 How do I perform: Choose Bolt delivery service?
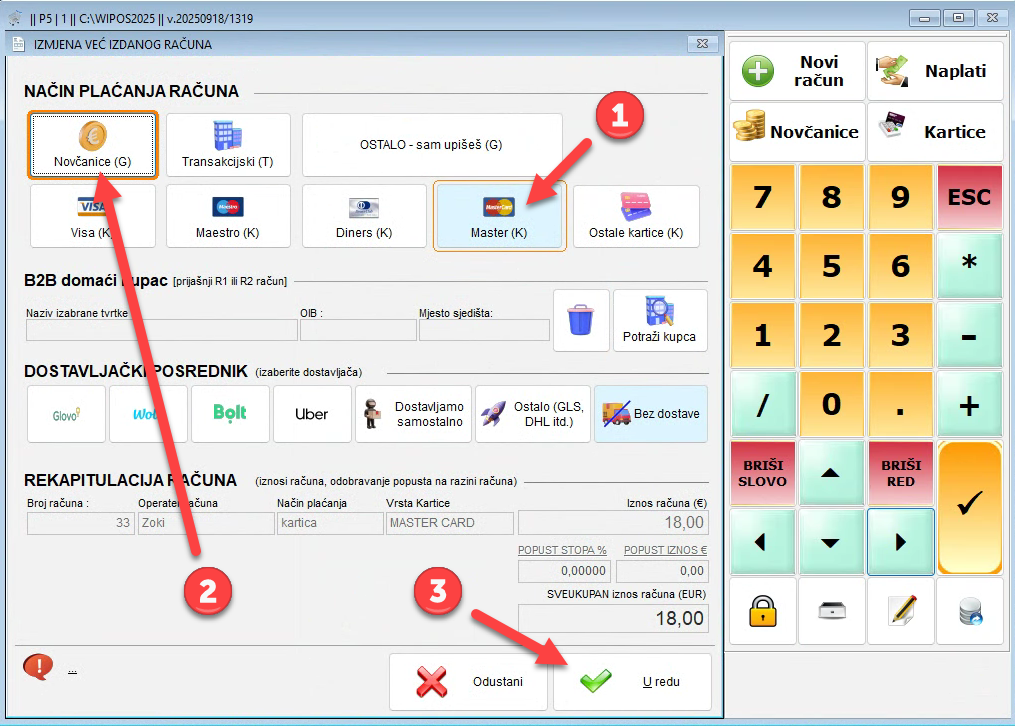(230, 414)
